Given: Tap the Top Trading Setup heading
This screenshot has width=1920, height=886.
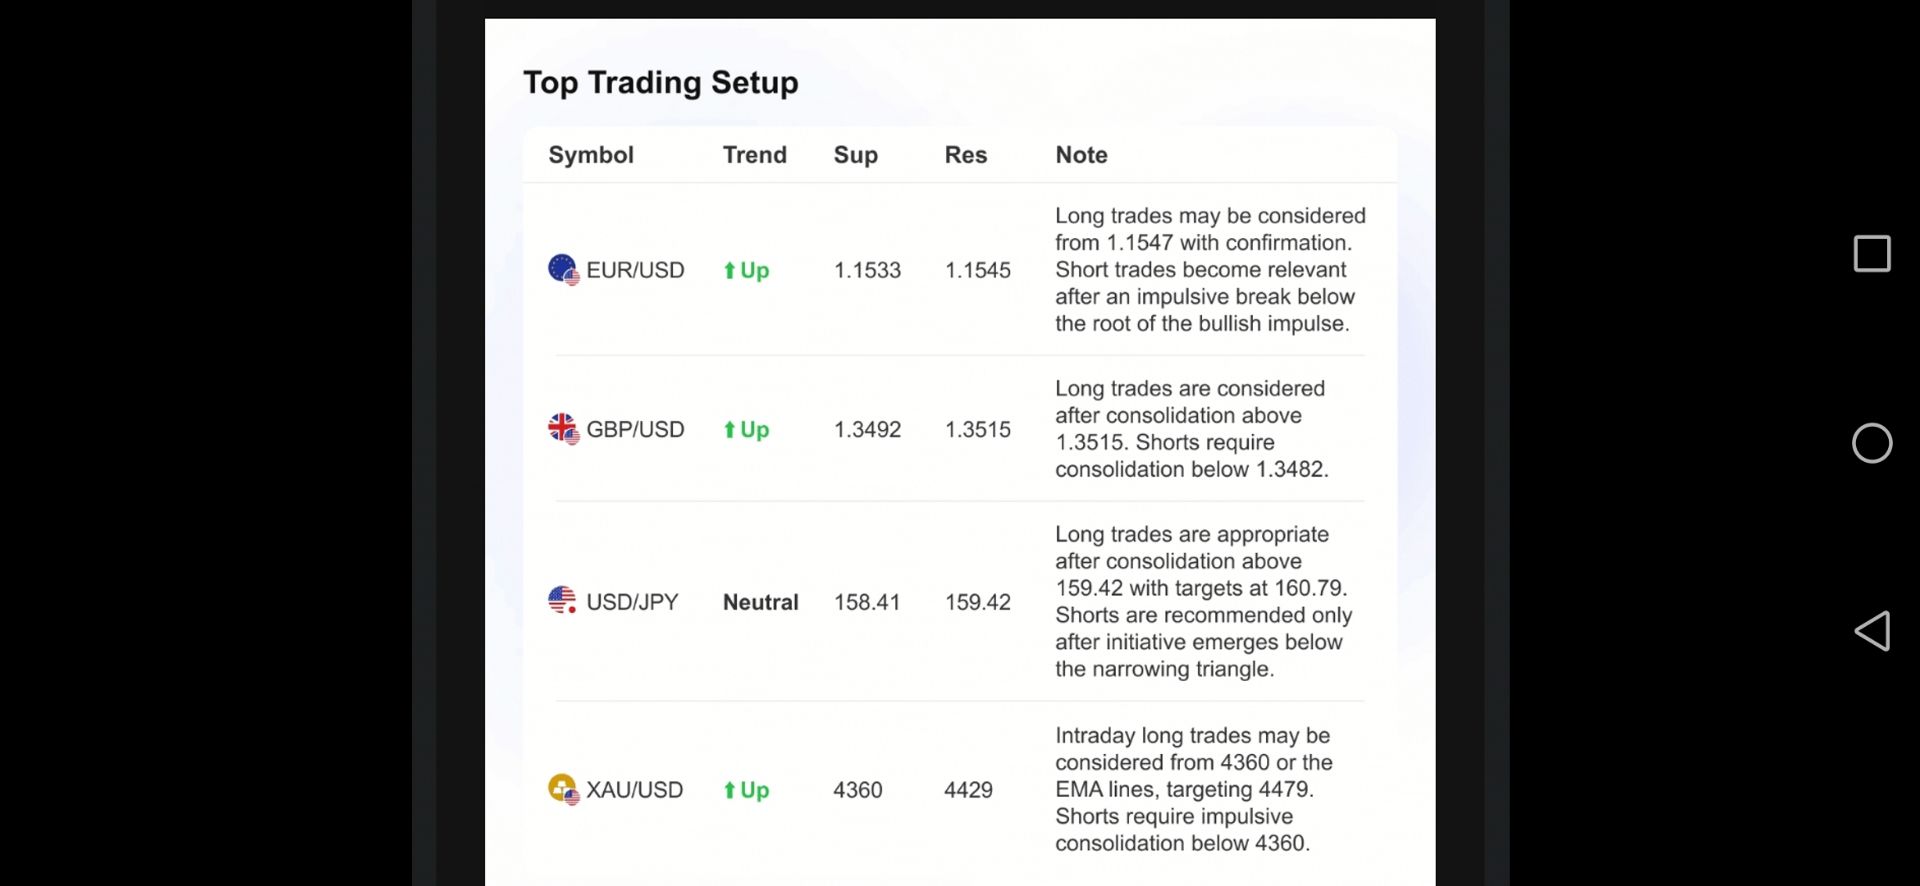Looking at the screenshot, I should [661, 83].
